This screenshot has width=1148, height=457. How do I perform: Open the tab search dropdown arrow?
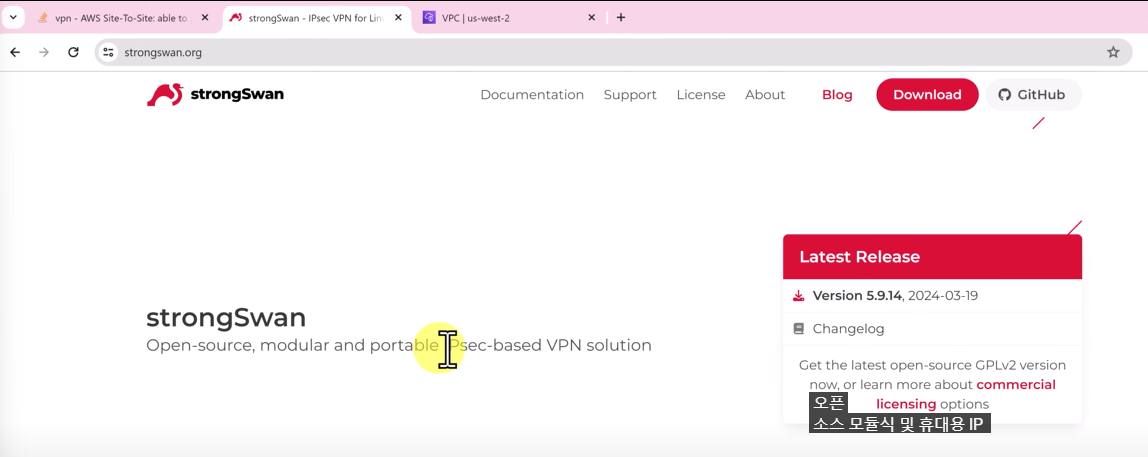[x=12, y=18]
